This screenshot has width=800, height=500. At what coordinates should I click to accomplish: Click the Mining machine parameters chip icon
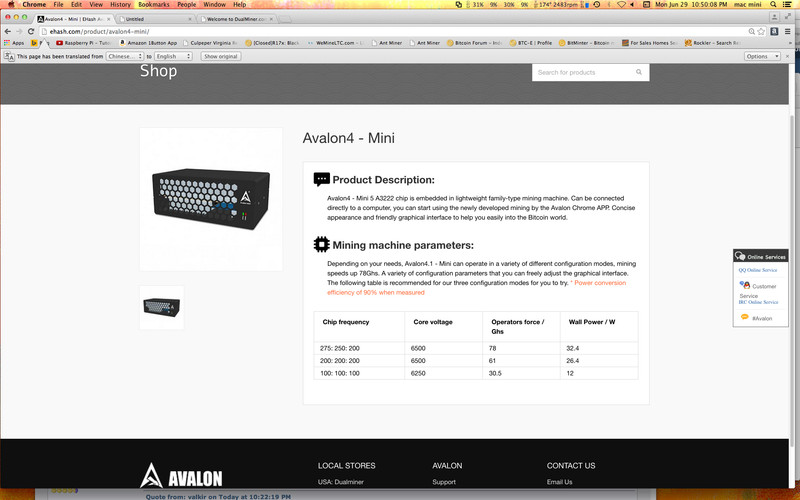pyautogui.click(x=321, y=244)
